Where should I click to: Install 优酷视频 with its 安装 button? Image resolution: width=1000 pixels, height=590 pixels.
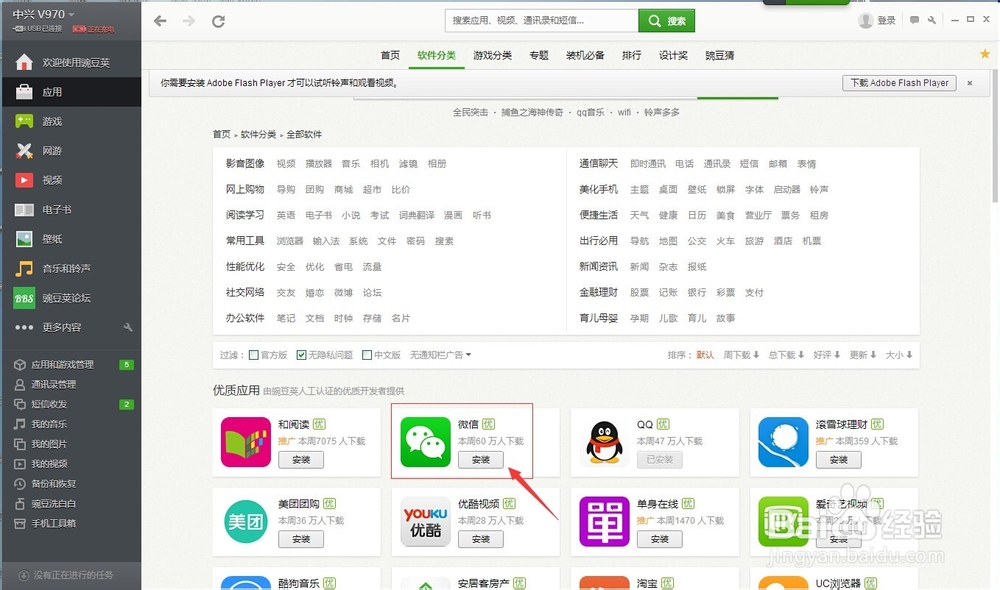click(x=480, y=539)
